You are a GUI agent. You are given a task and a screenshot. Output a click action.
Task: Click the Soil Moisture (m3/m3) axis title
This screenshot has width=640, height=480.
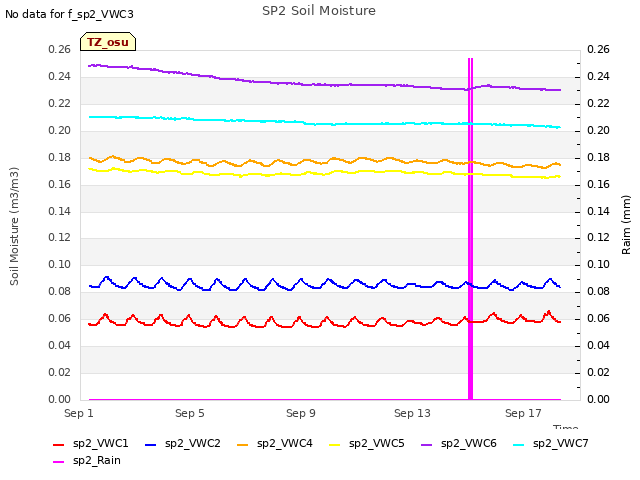14,226
